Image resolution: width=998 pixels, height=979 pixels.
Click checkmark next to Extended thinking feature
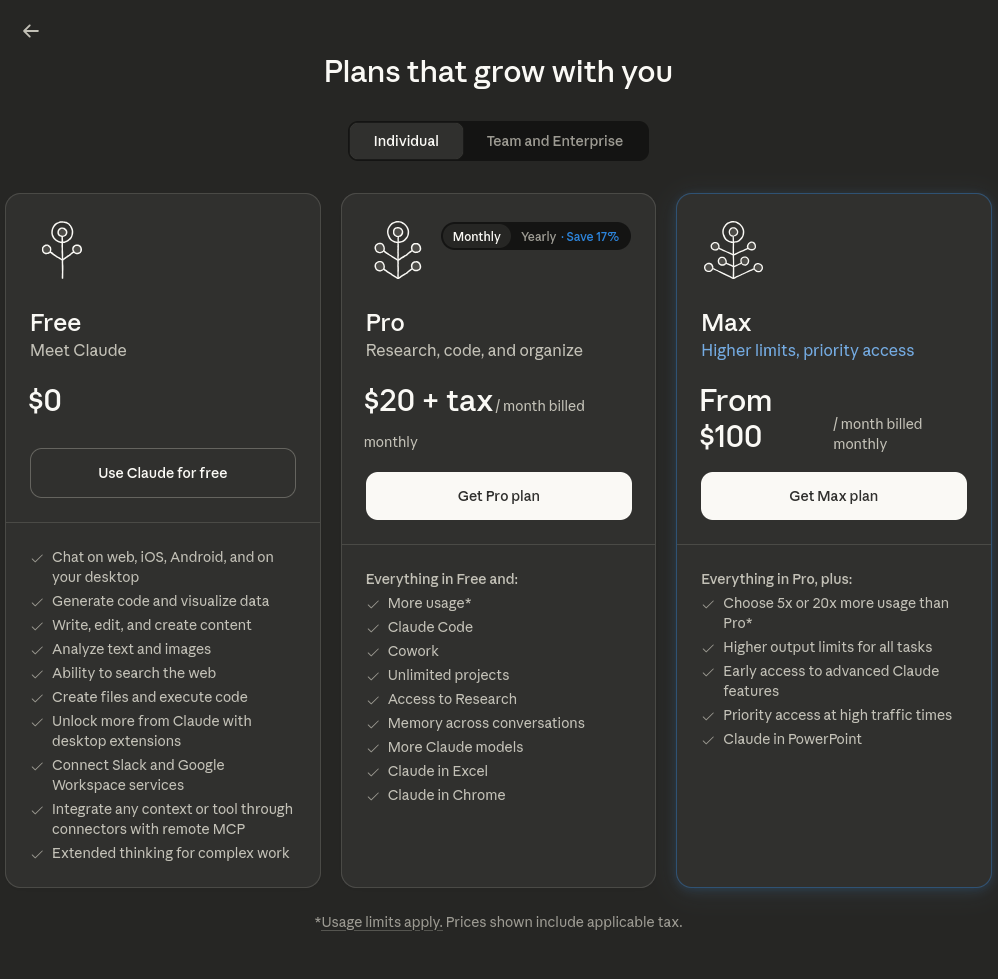click(x=37, y=854)
